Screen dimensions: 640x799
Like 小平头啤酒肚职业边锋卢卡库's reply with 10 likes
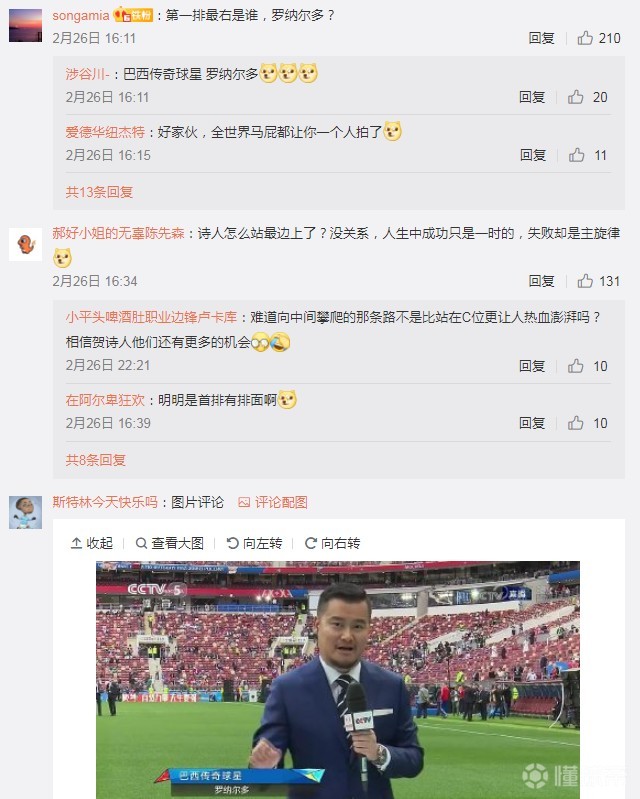(576, 366)
